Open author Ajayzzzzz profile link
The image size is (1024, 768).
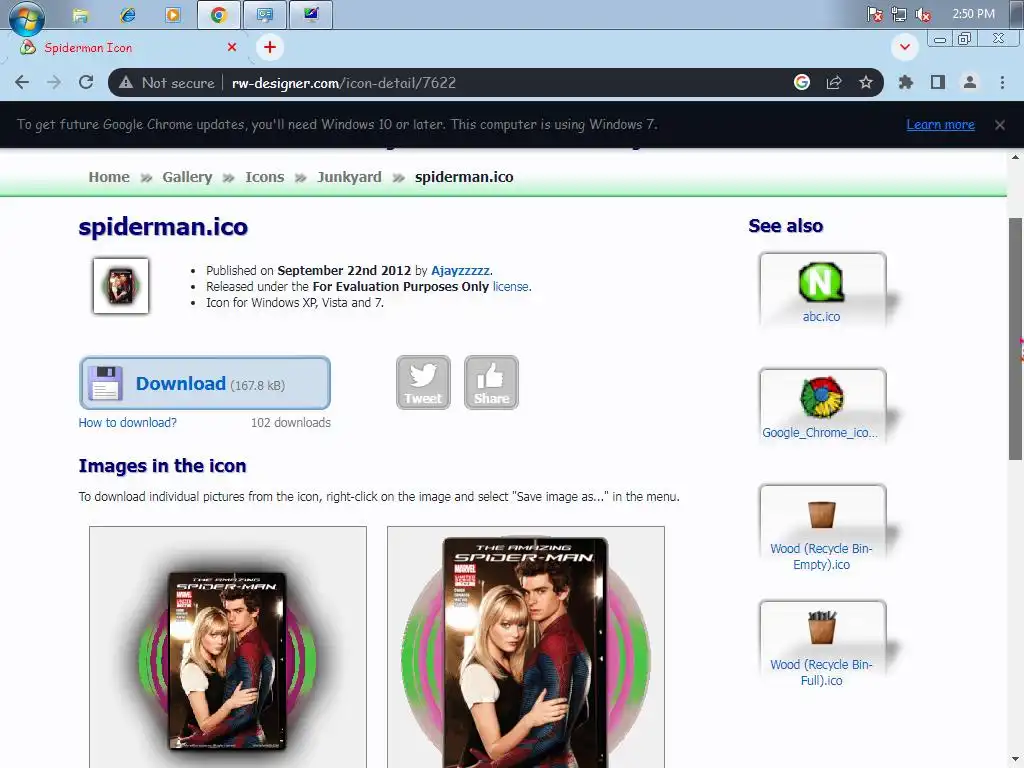point(460,270)
